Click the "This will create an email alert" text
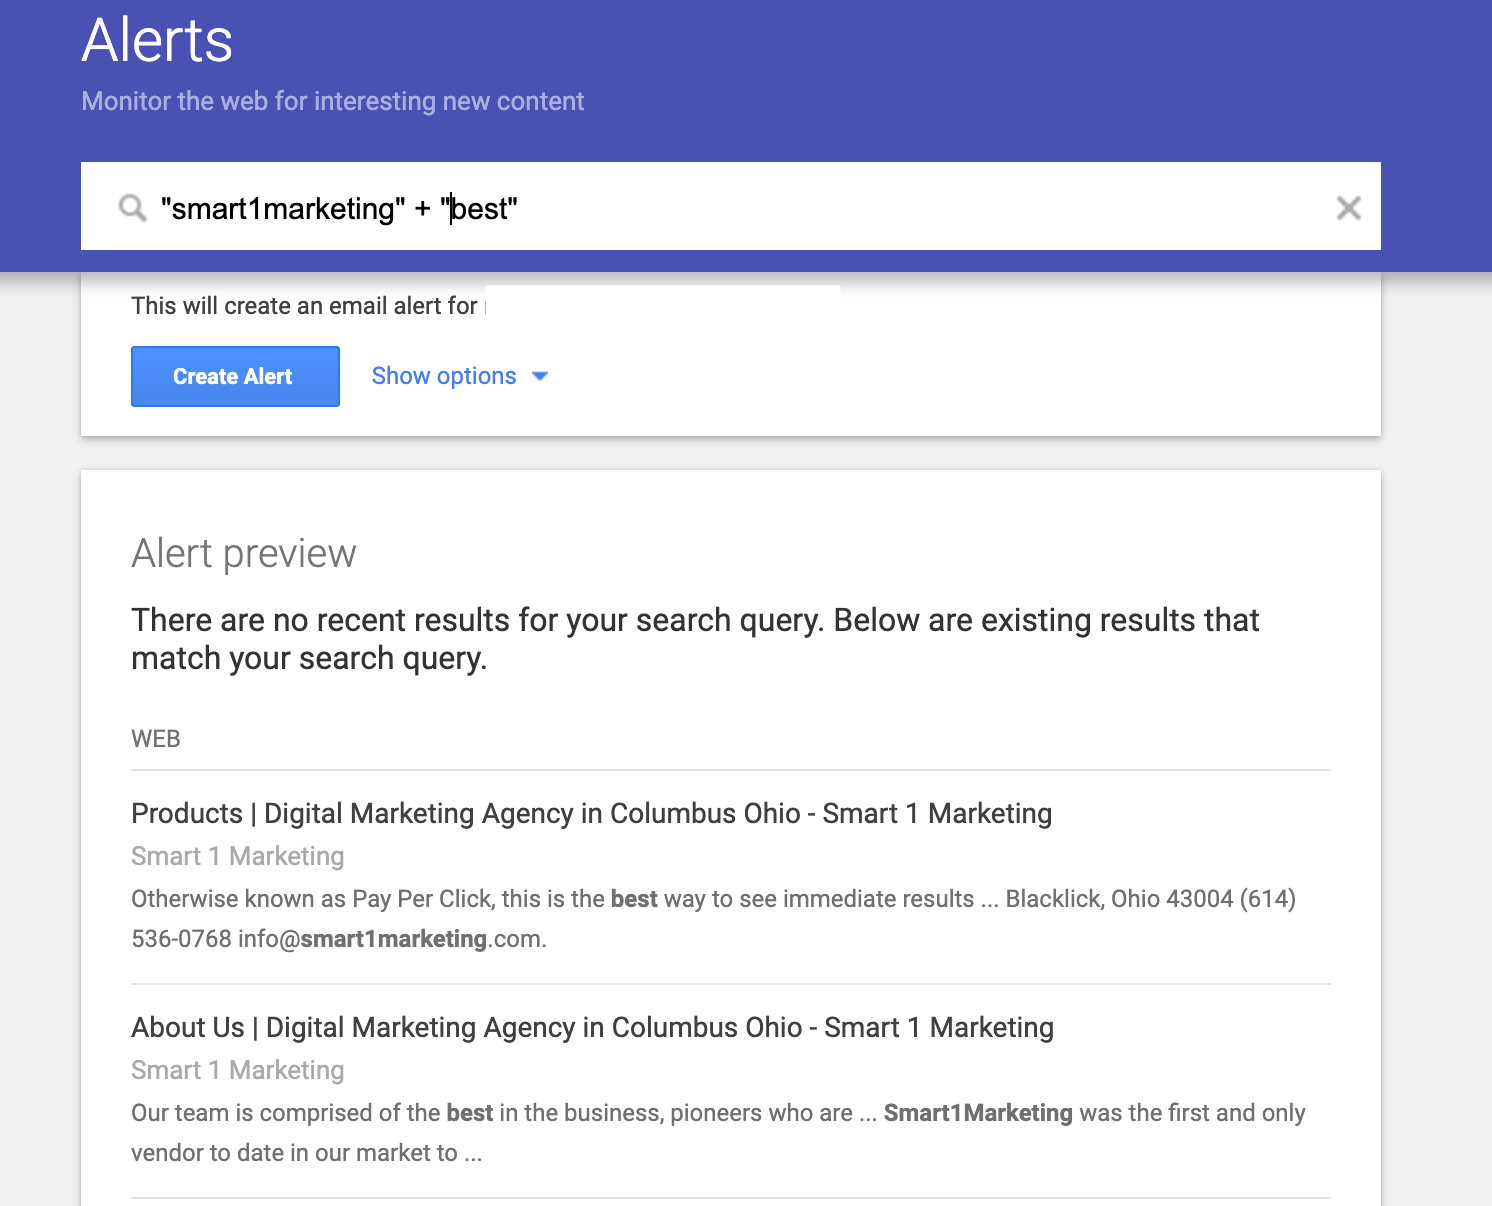Image resolution: width=1492 pixels, height=1206 pixels. click(304, 306)
